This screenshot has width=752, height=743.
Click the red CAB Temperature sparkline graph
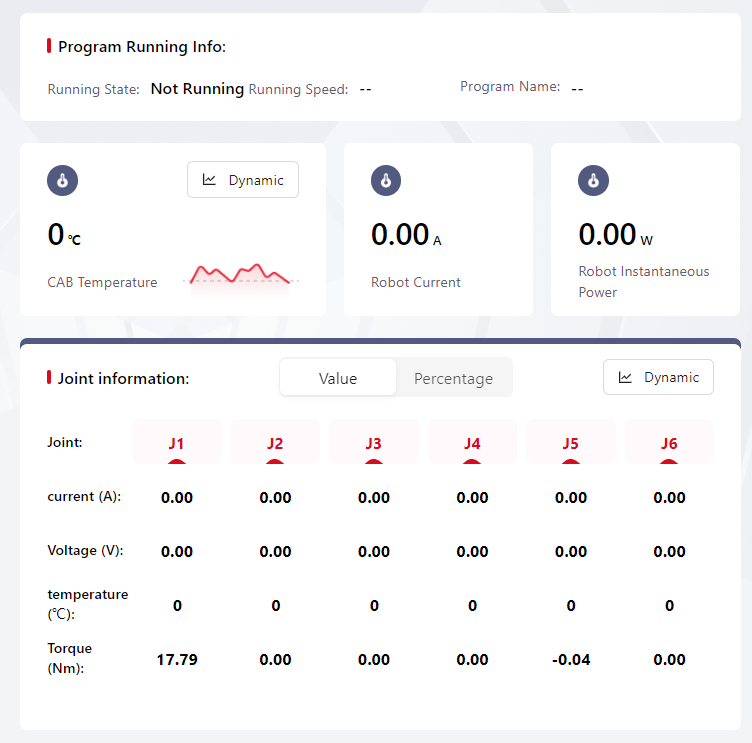240,274
